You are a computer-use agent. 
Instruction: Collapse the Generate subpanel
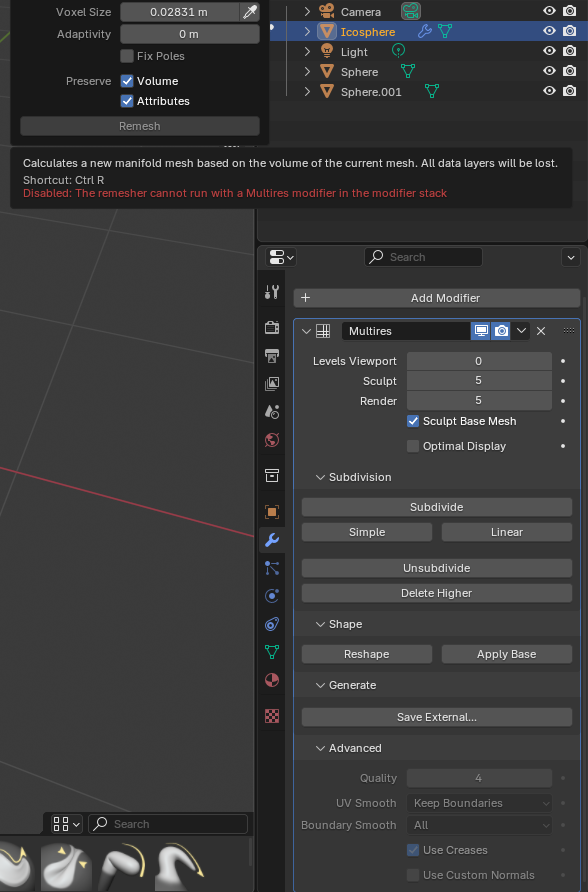[x=320, y=685]
